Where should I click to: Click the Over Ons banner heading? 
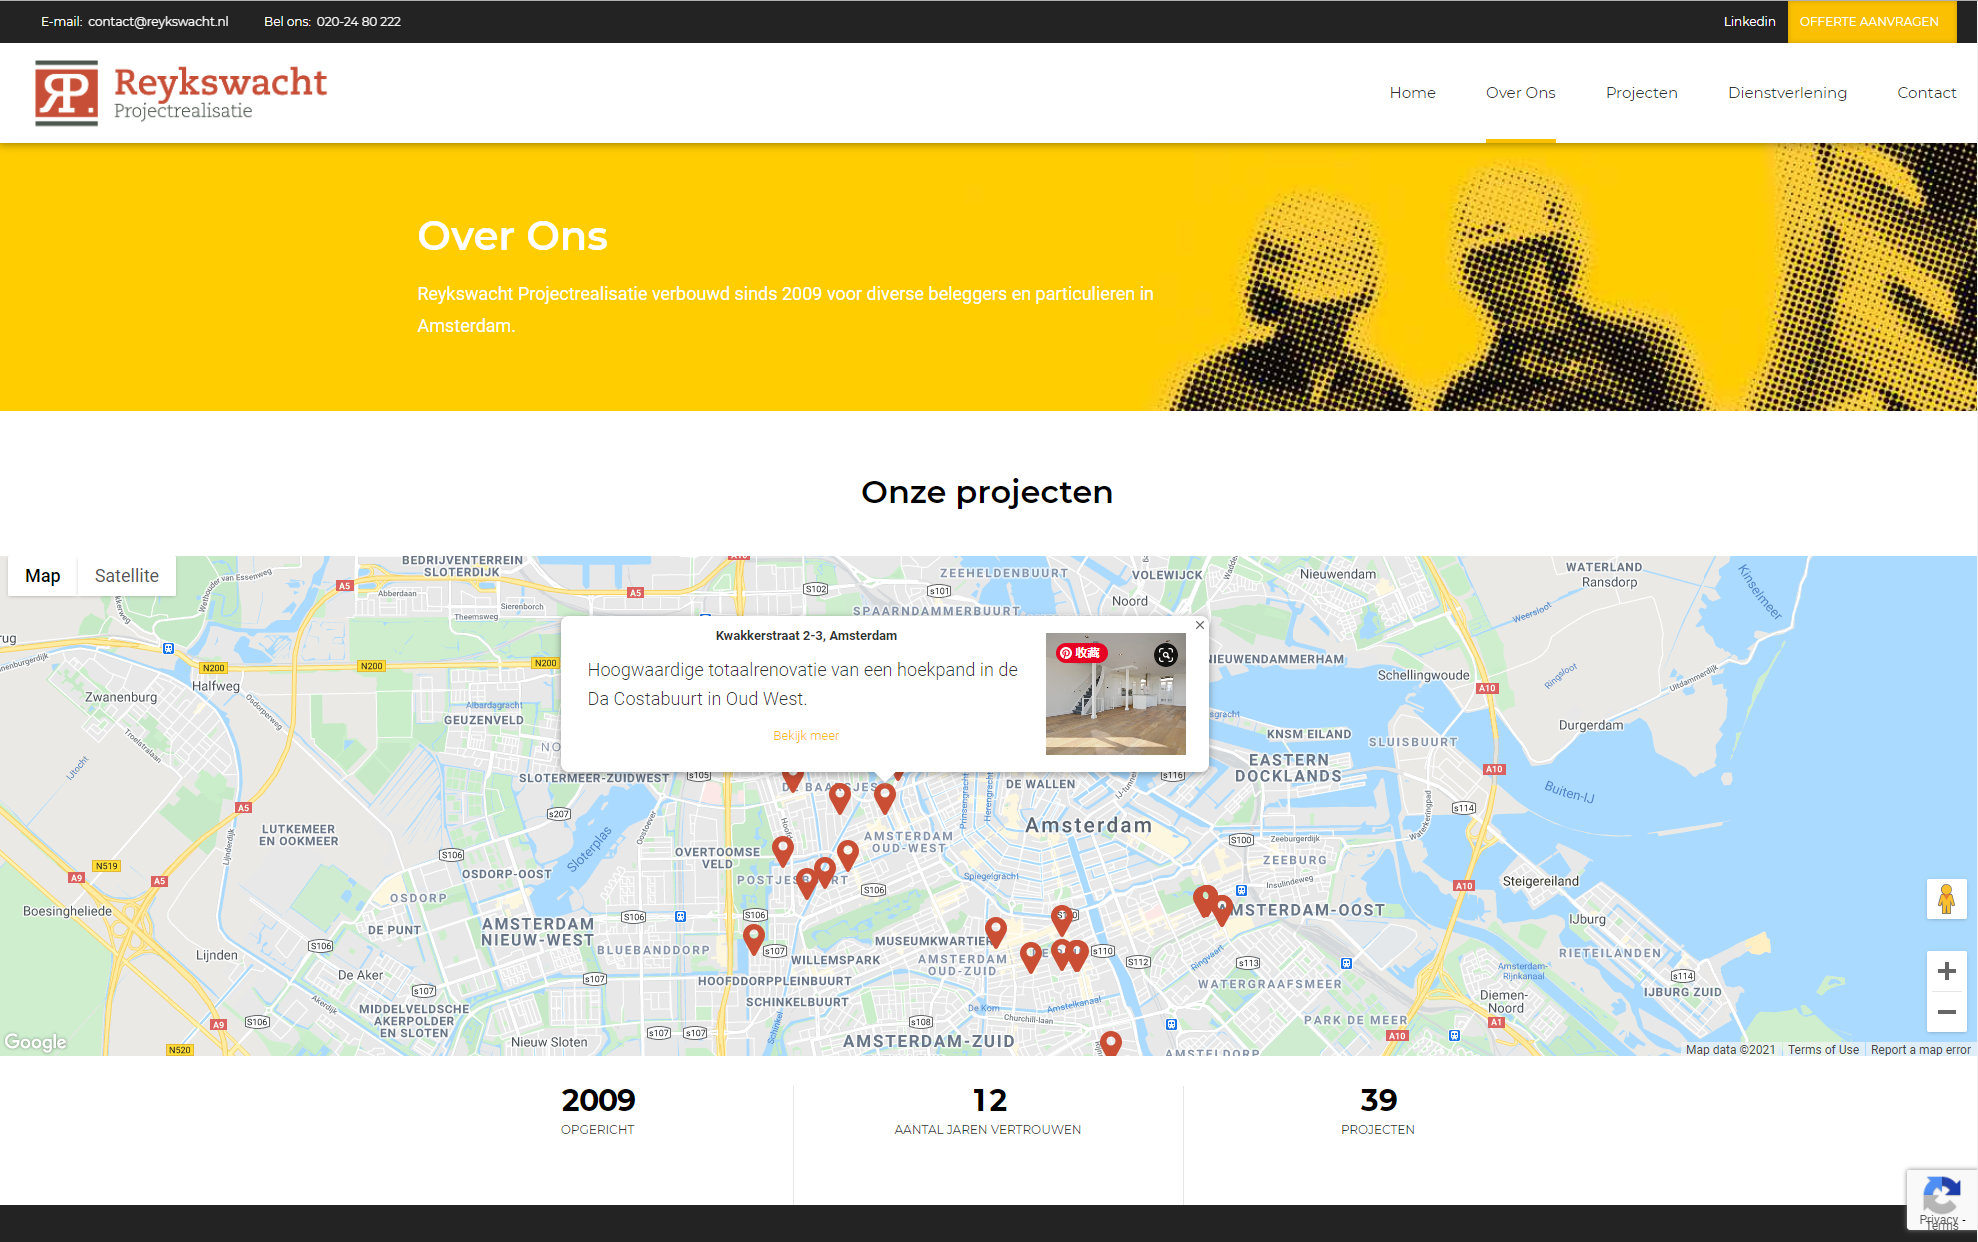[512, 236]
